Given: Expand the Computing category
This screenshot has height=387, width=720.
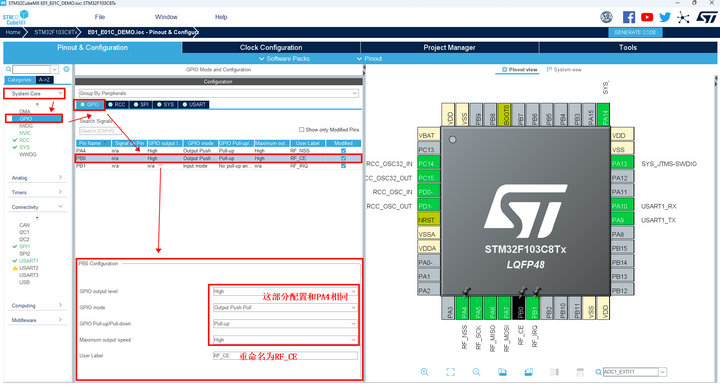Looking at the screenshot, I should tap(37, 305).
